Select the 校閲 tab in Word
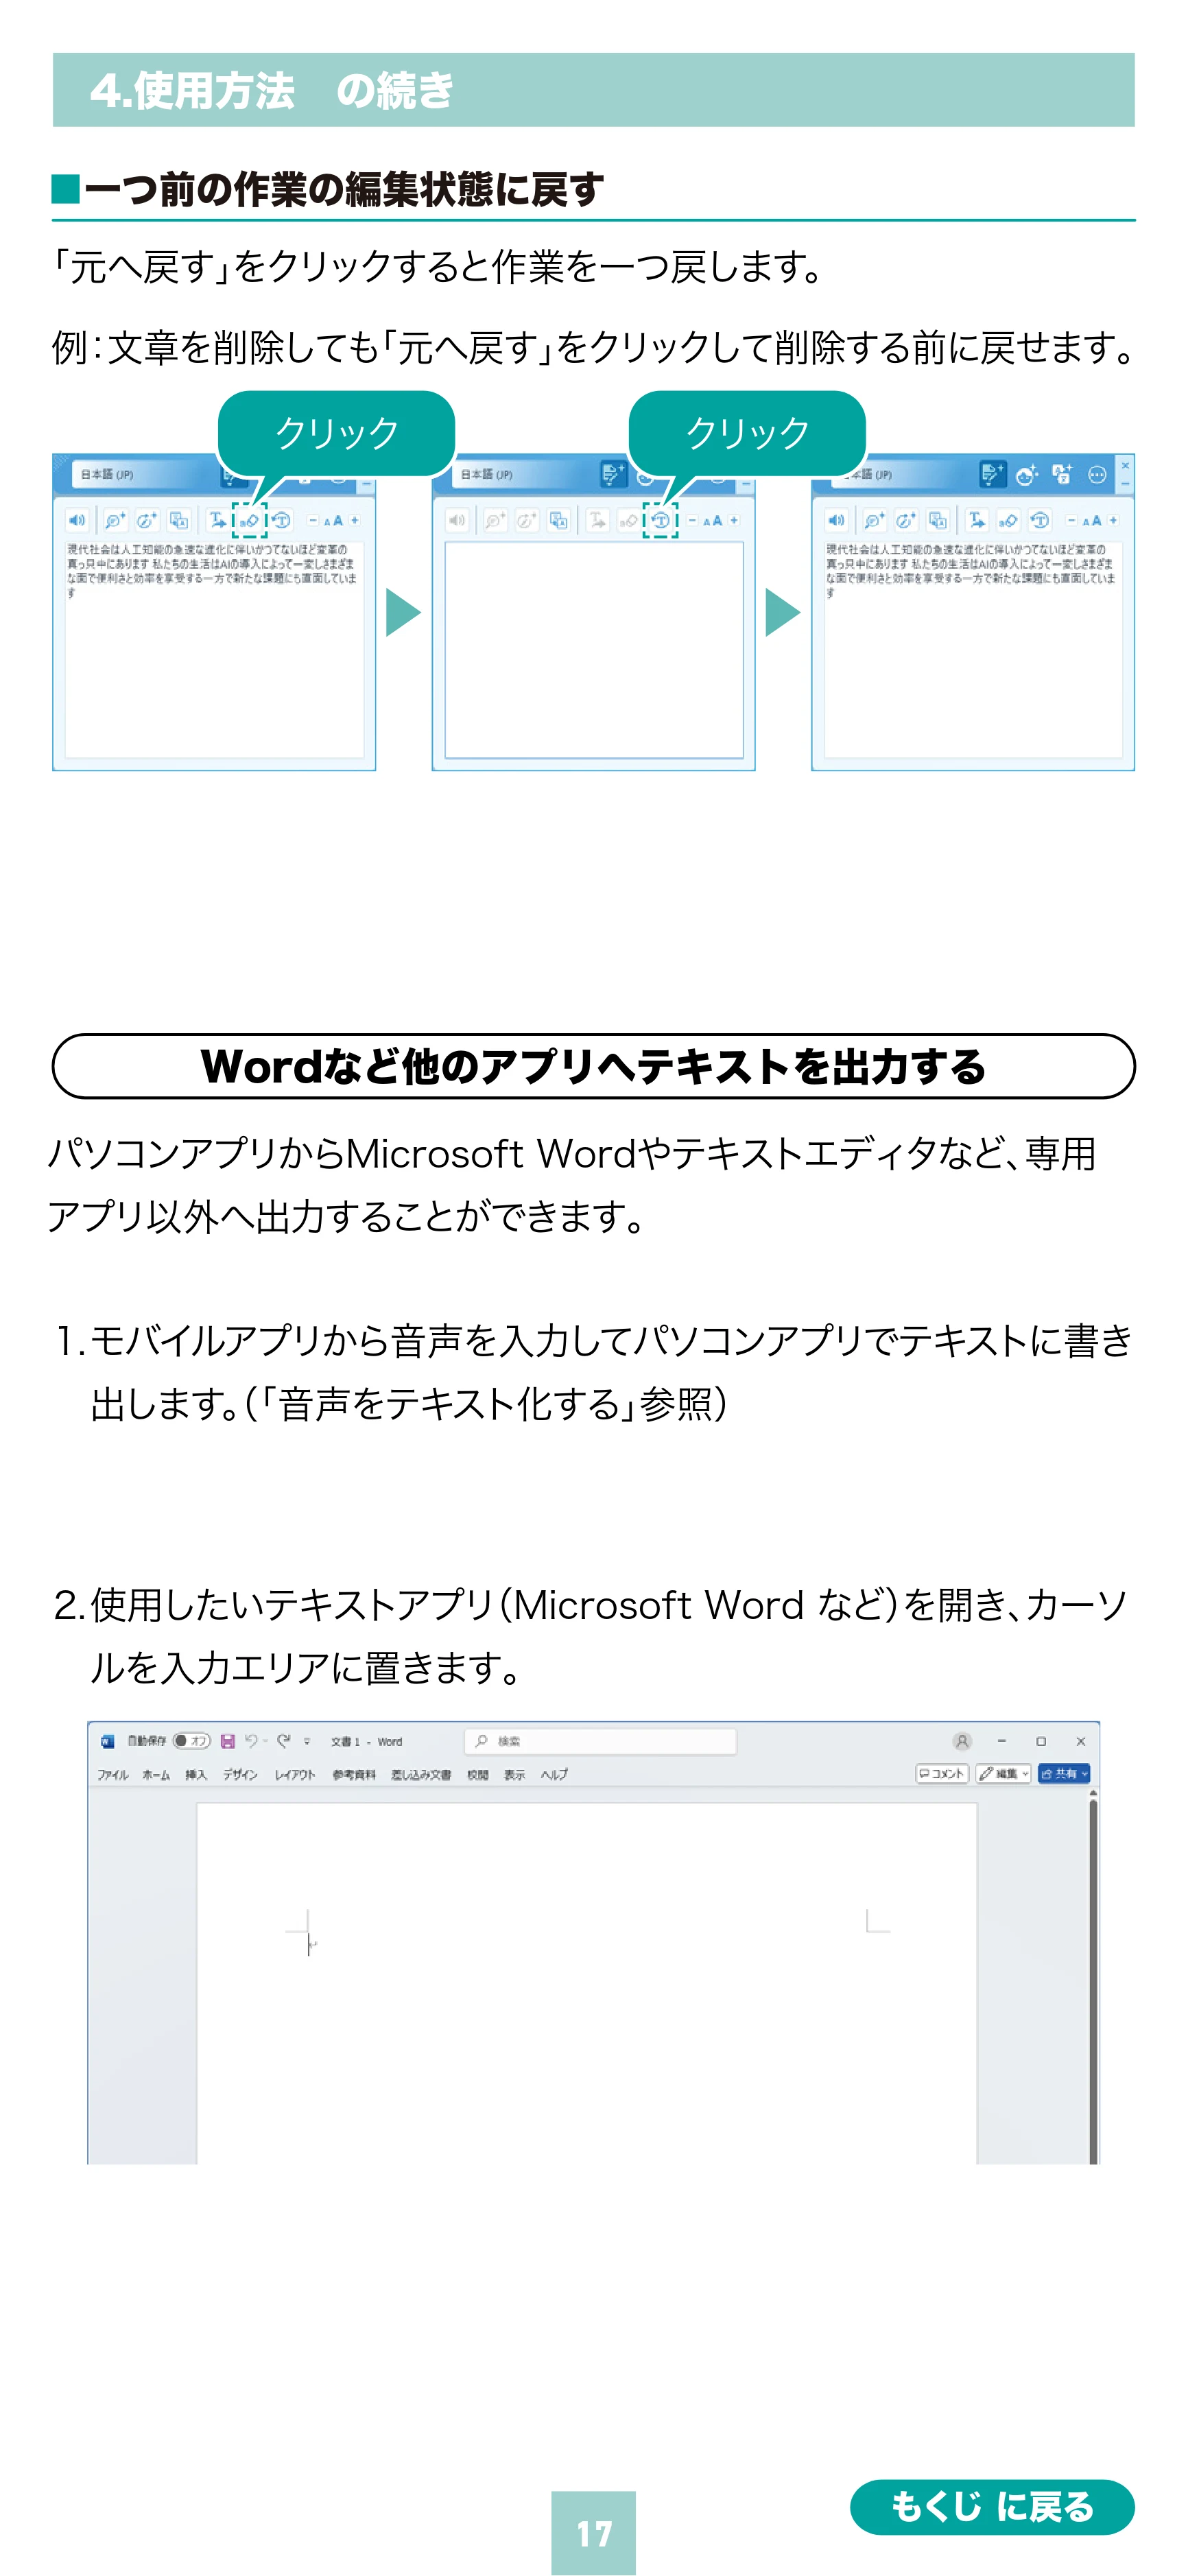 [478, 1775]
